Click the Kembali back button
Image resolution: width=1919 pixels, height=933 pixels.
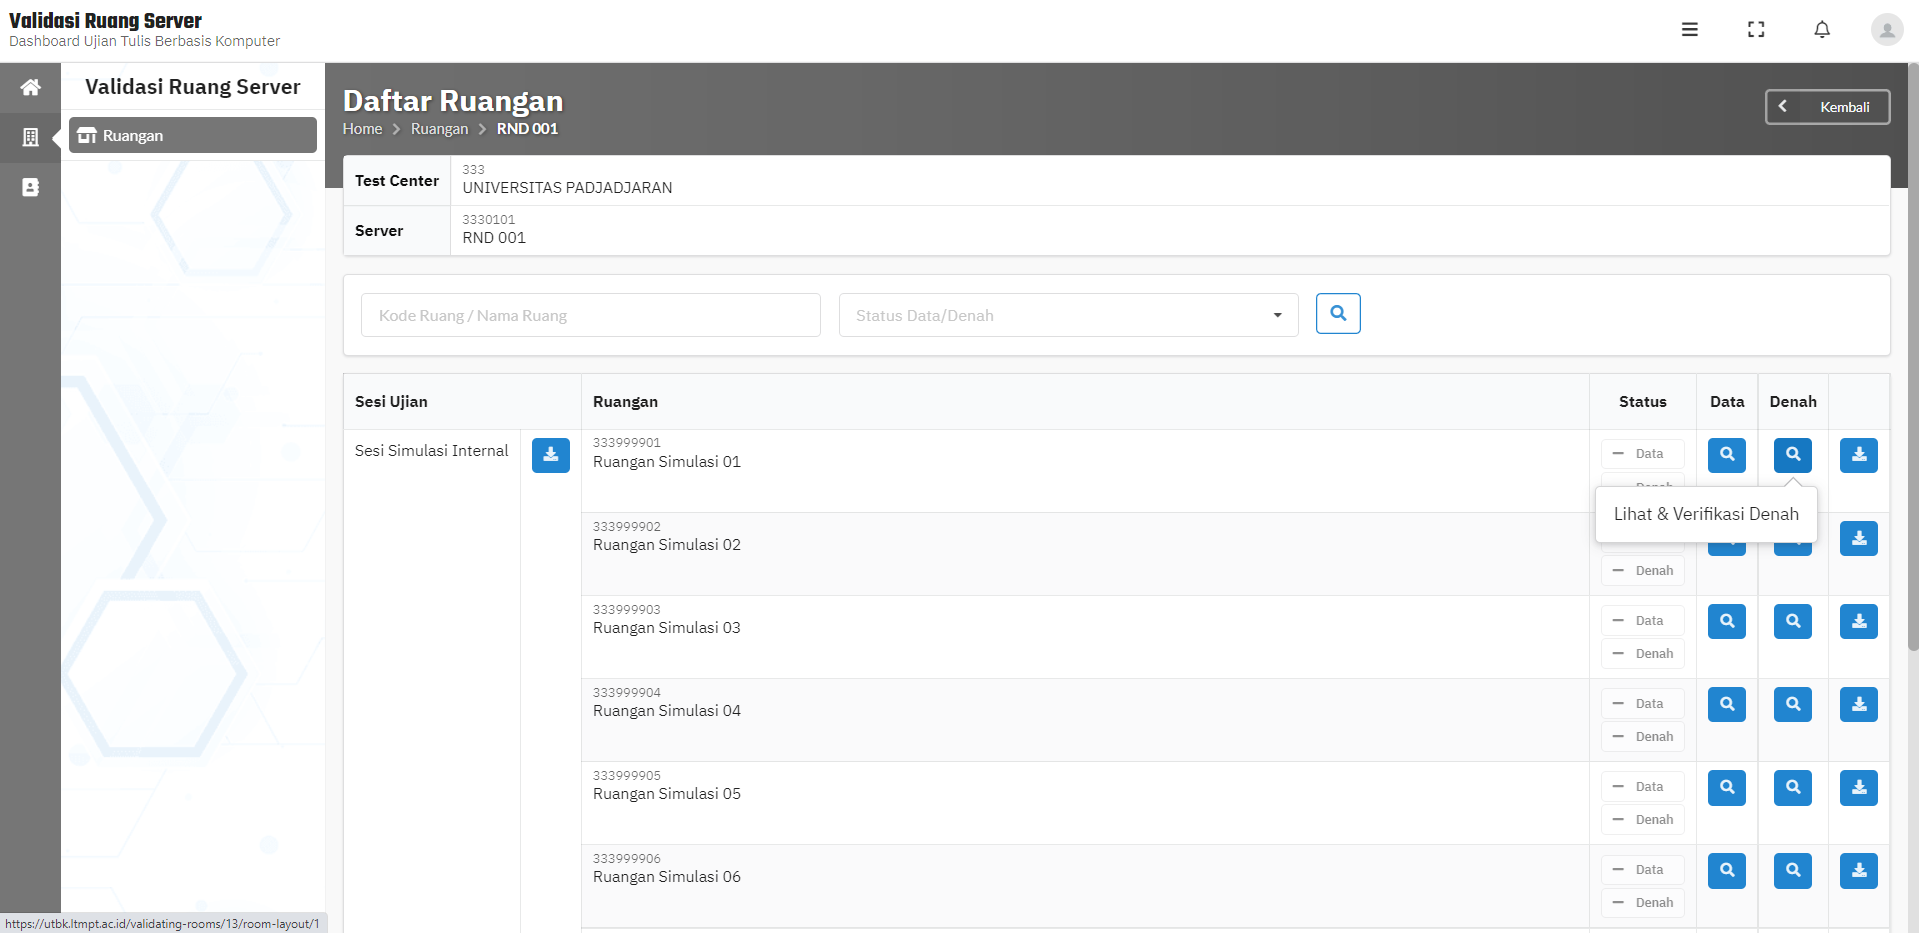pyautogui.click(x=1827, y=107)
